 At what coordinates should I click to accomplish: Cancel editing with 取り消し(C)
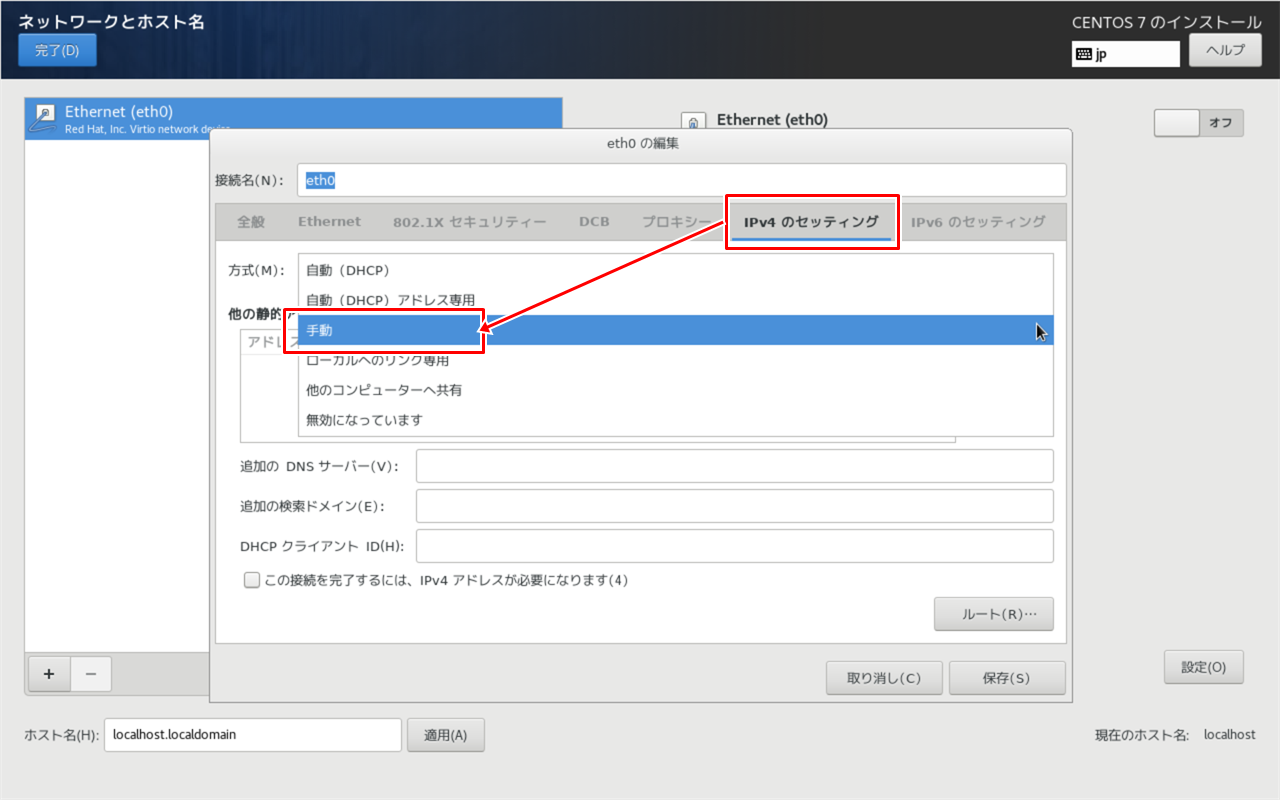884,677
